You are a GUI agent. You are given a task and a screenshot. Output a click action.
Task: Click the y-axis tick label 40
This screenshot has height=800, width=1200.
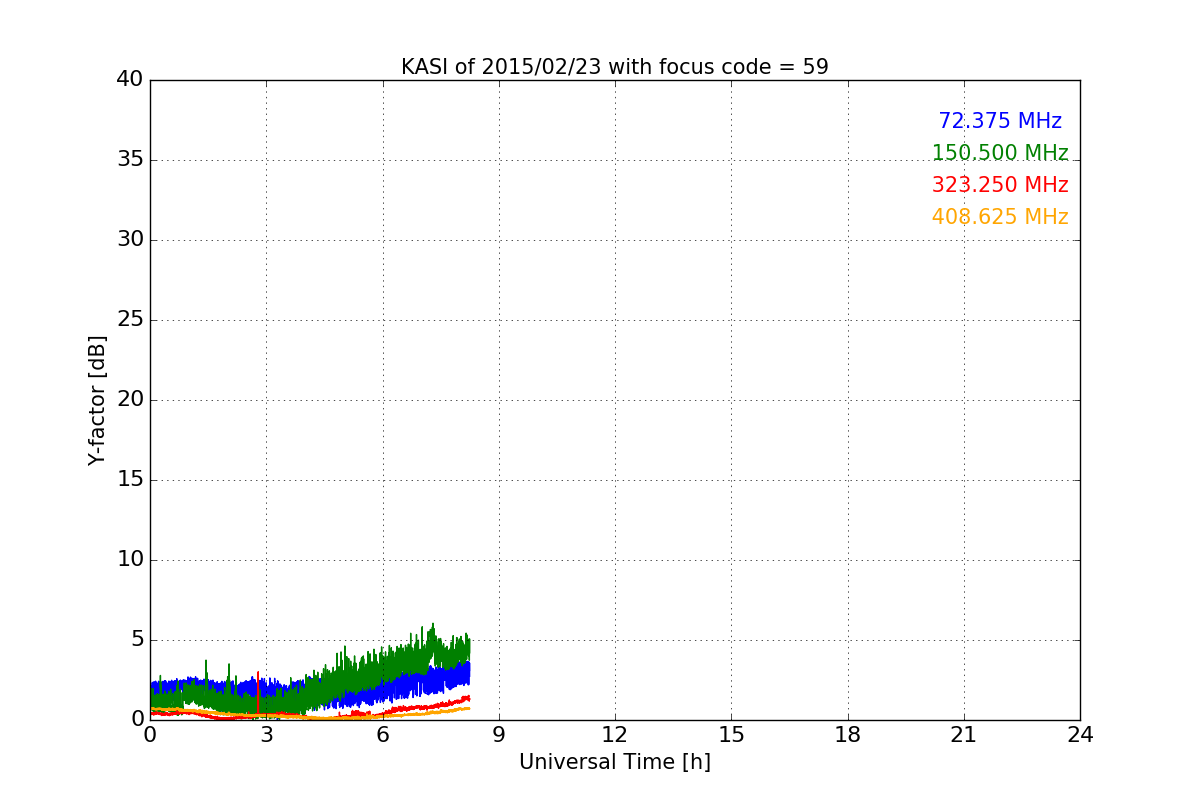pyautogui.click(x=130, y=80)
